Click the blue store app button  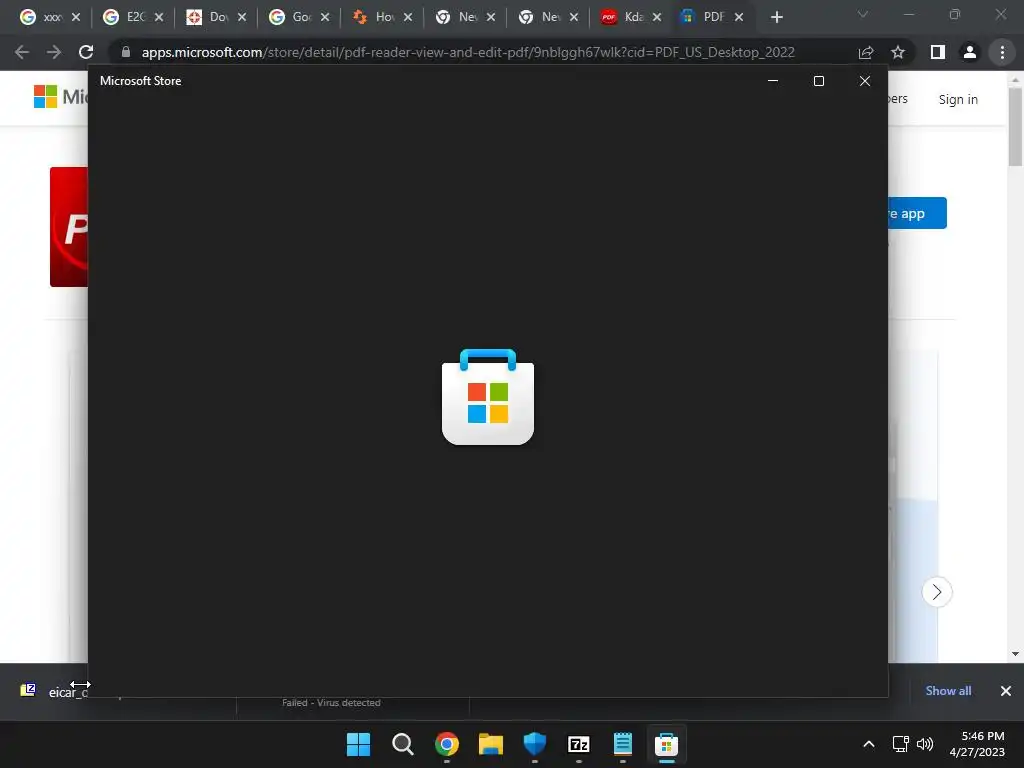pyautogui.click(x=917, y=213)
